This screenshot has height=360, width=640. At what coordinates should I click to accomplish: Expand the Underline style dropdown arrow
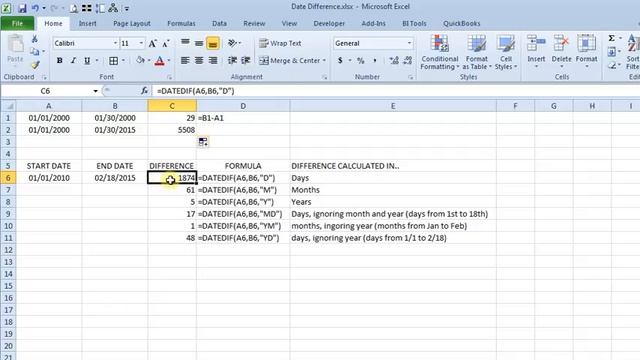pos(97,61)
